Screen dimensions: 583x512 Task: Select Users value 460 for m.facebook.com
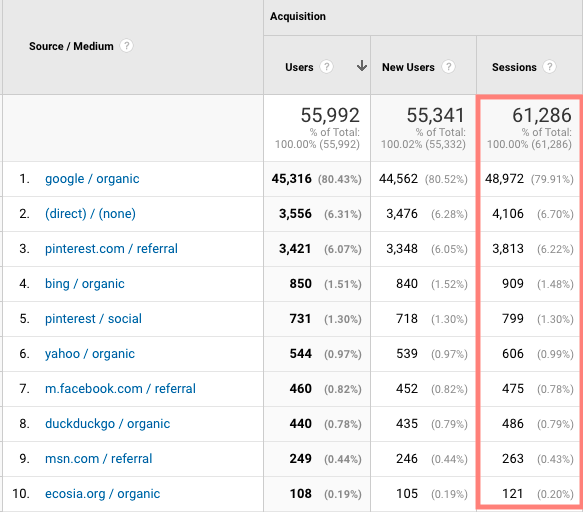[301, 389]
